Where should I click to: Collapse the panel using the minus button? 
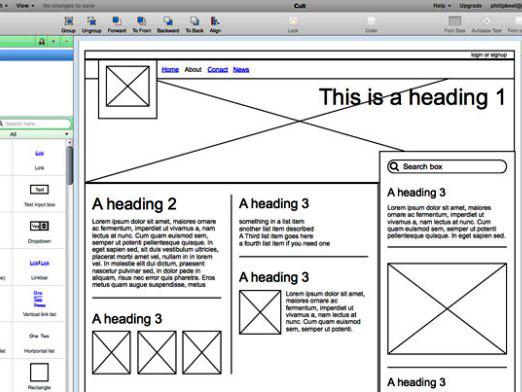click(67, 42)
